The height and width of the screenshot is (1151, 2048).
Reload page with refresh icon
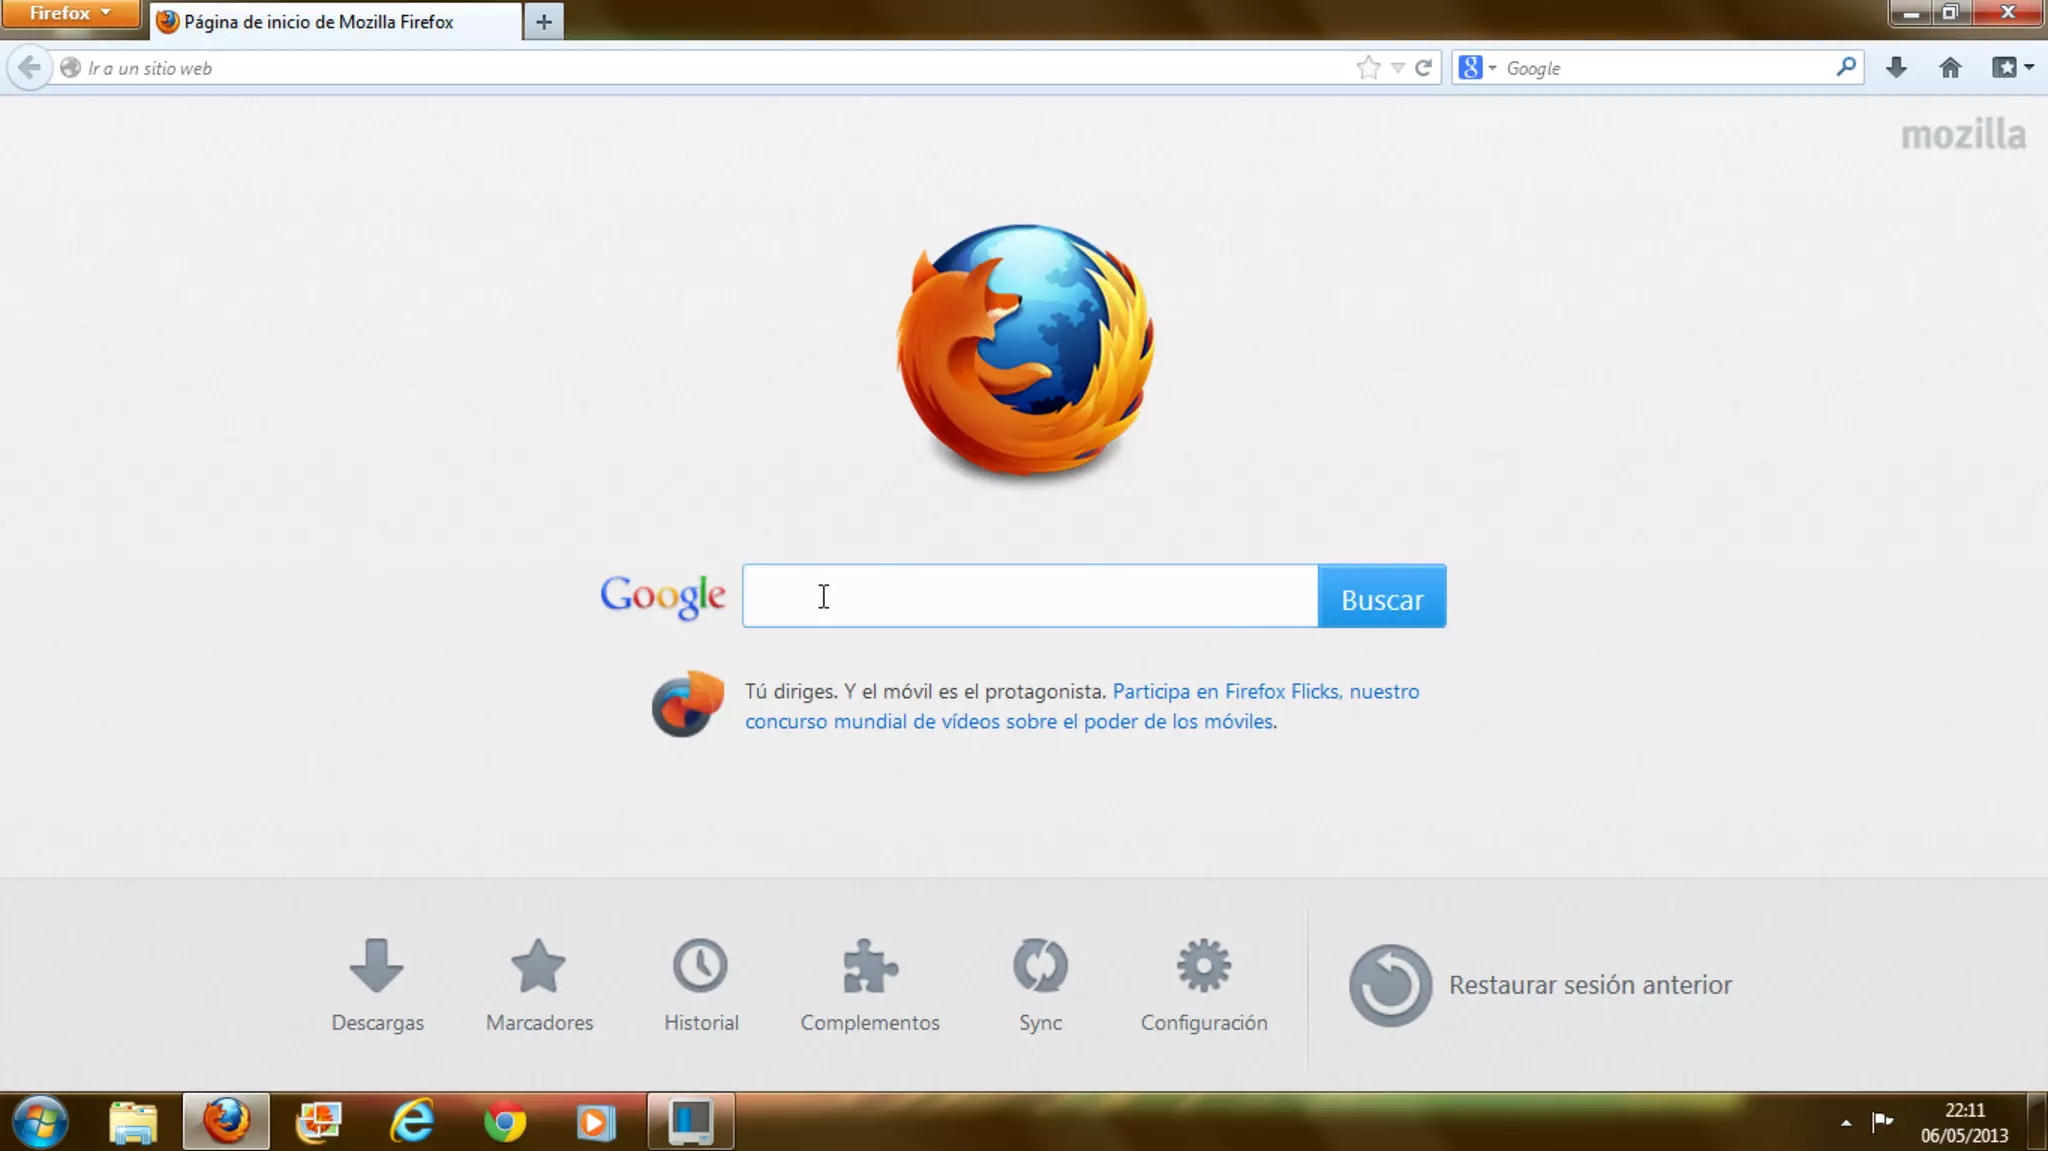click(1424, 68)
